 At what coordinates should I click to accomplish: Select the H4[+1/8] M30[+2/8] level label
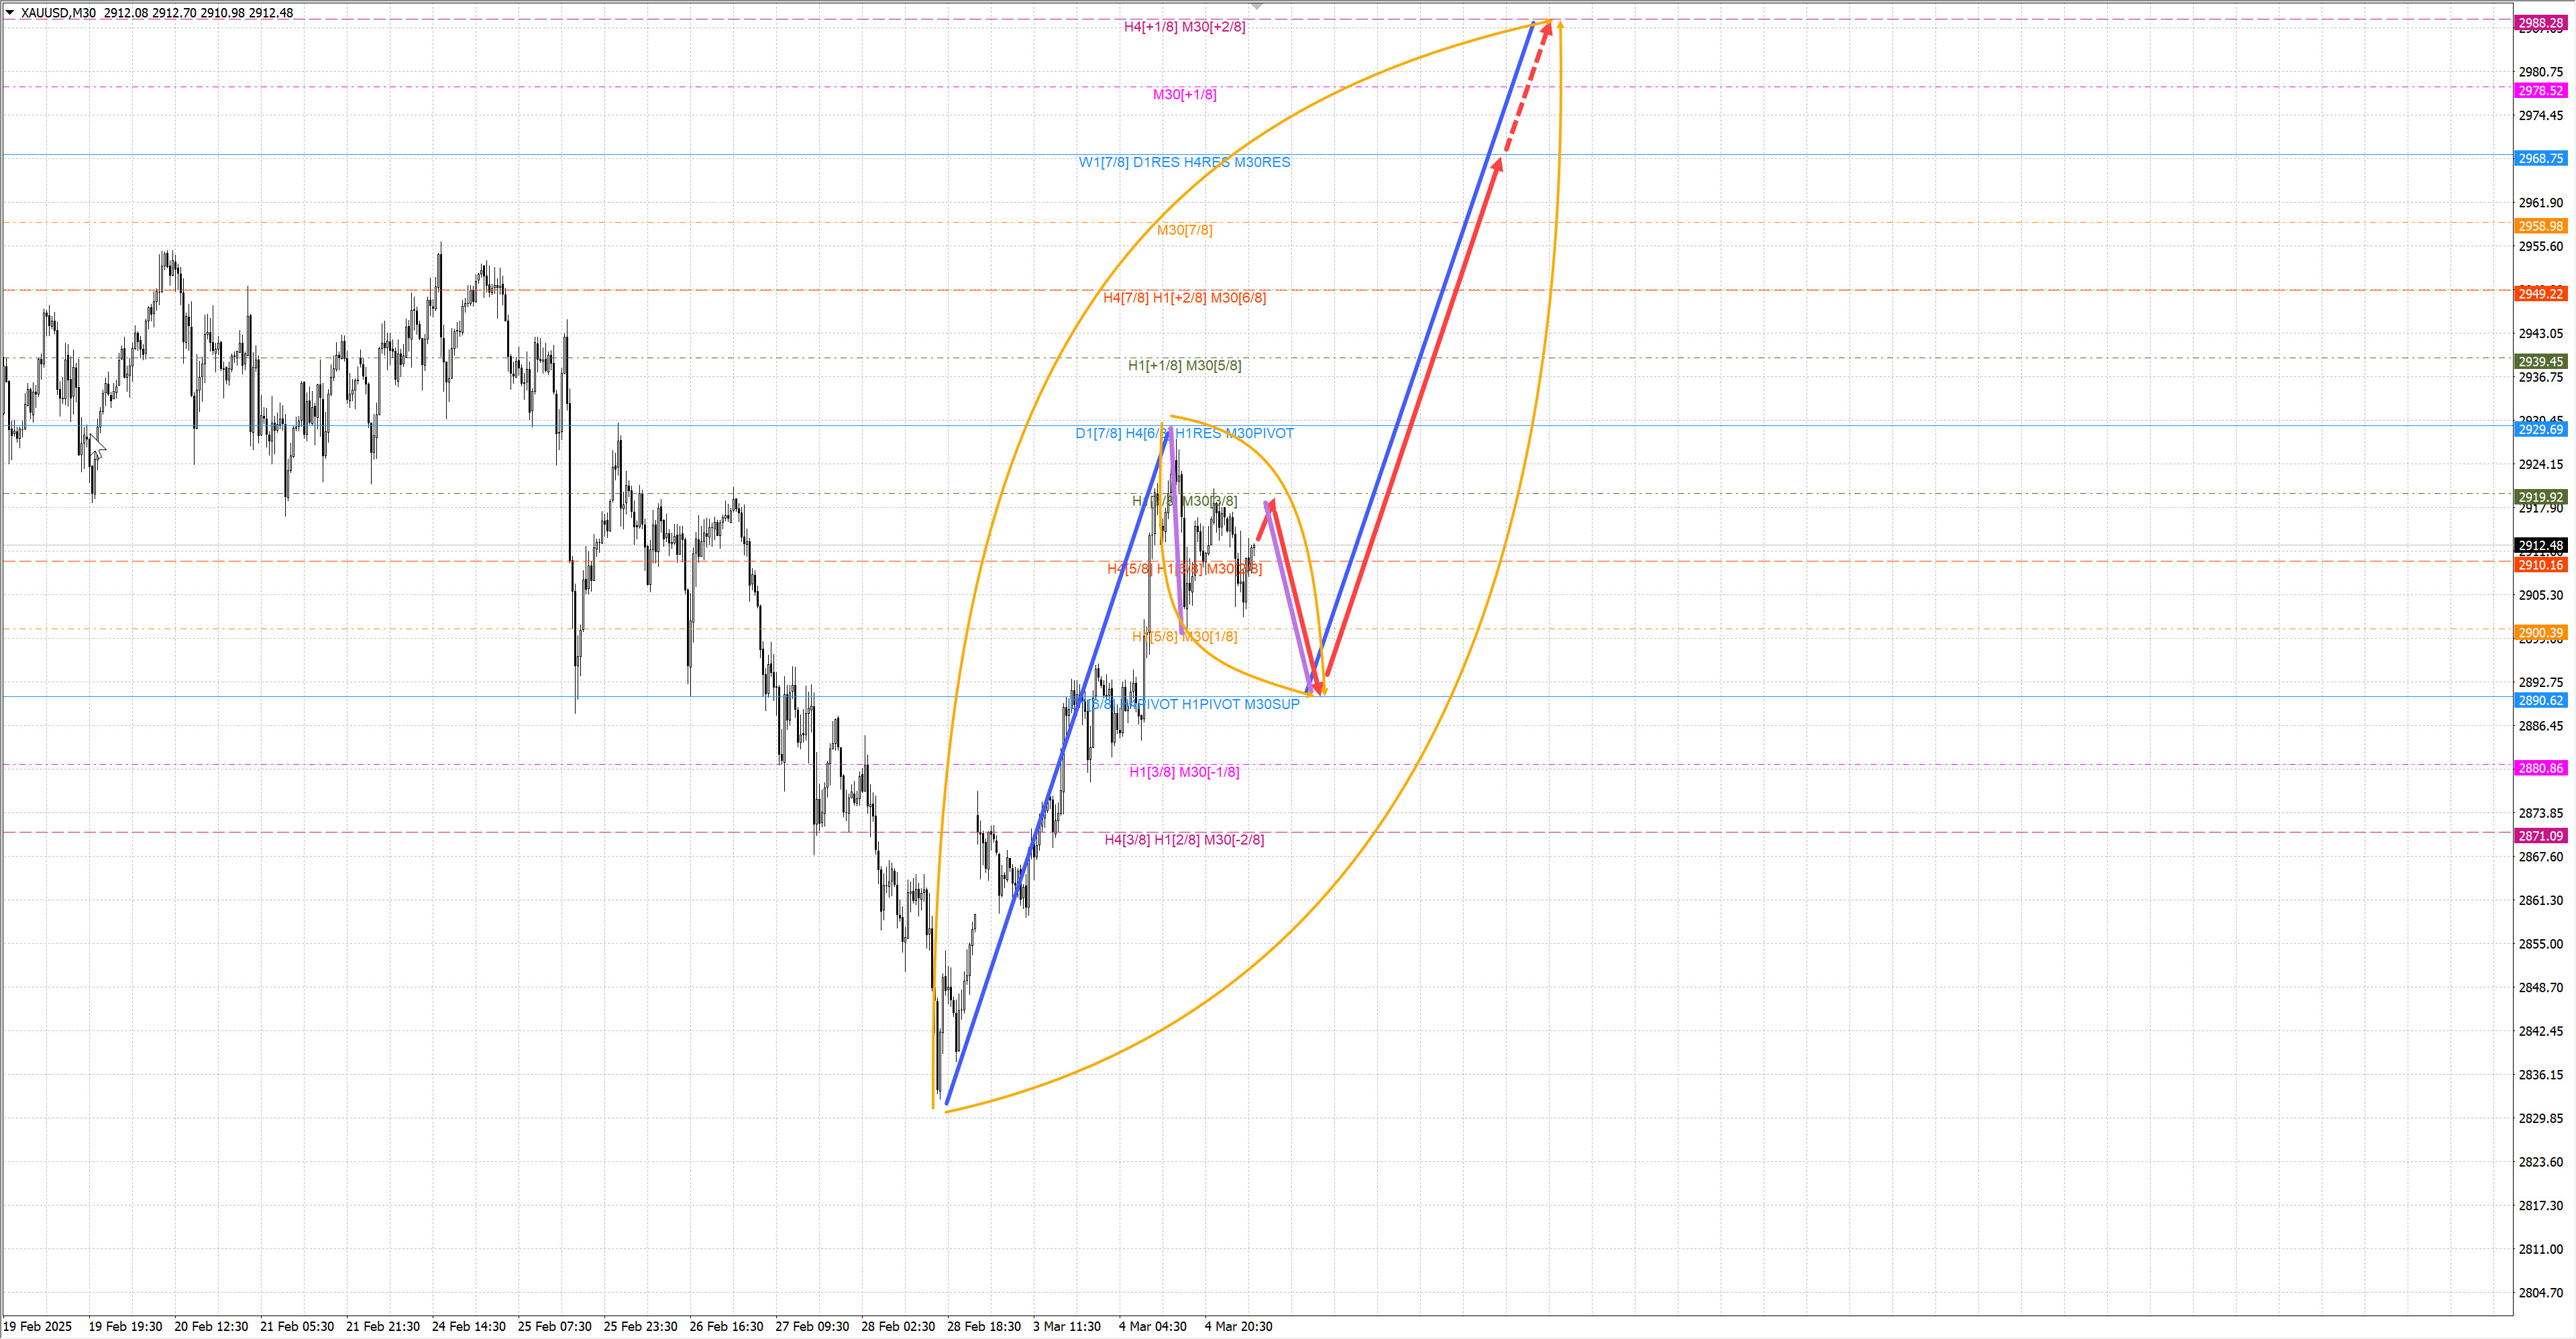(x=1184, y=27)
